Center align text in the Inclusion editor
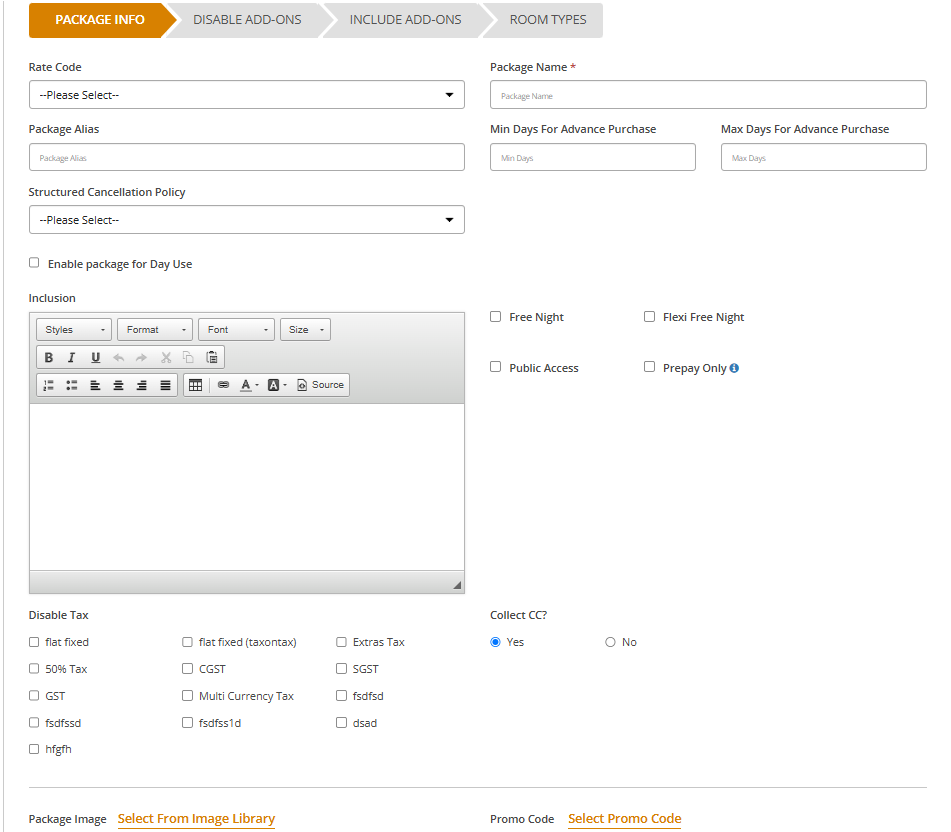 (x=118, y=385)
